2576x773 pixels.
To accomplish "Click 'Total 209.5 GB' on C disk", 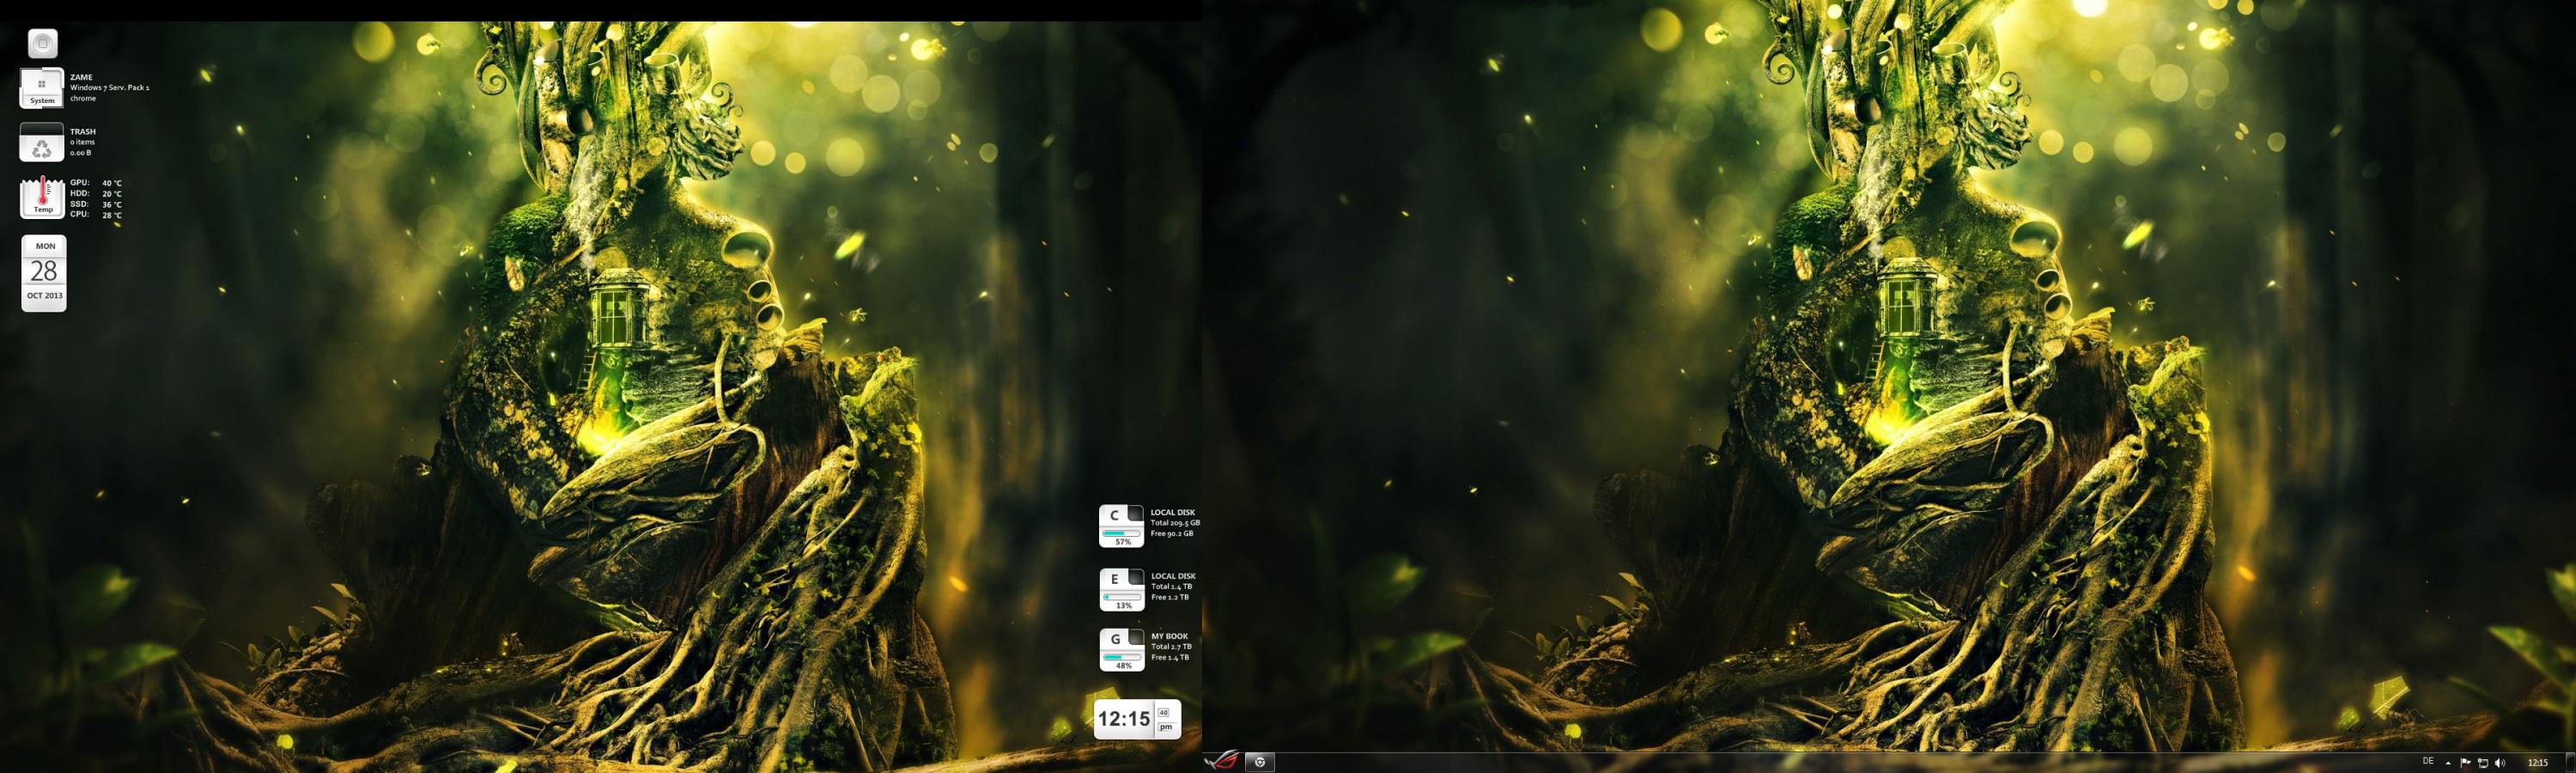I will pos(1175,523).
